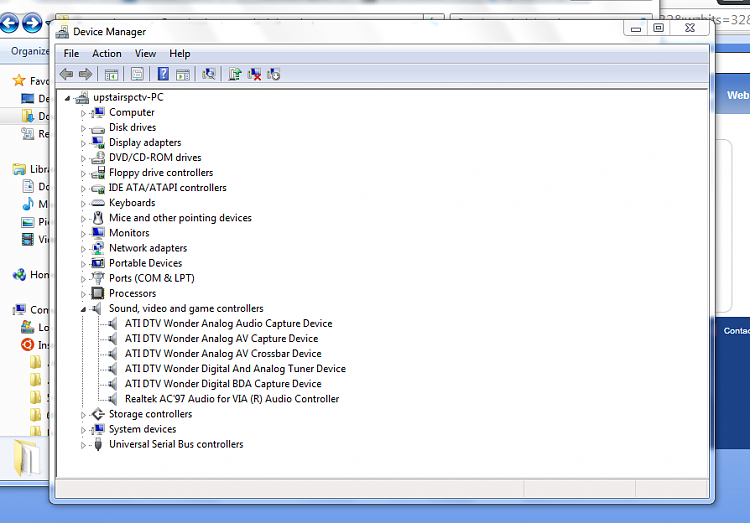Click the Back arrow in Device Manager toolbar
This screenshot has height=523, width=750.
tap(66, 74)
